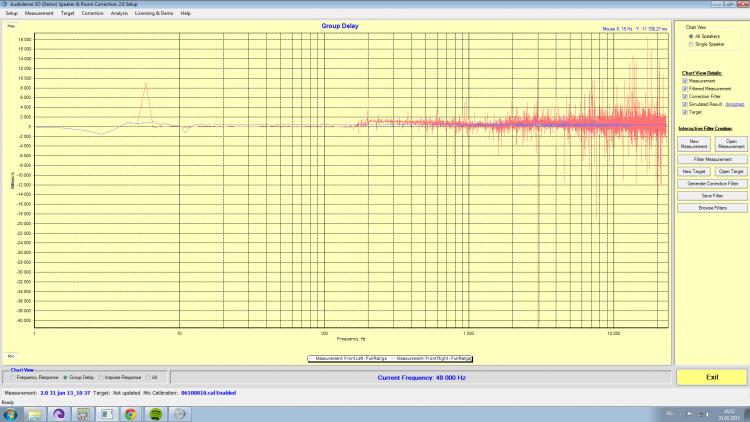Switch chart to Frequency Response view
750x422 pixels.
[13, 378]
